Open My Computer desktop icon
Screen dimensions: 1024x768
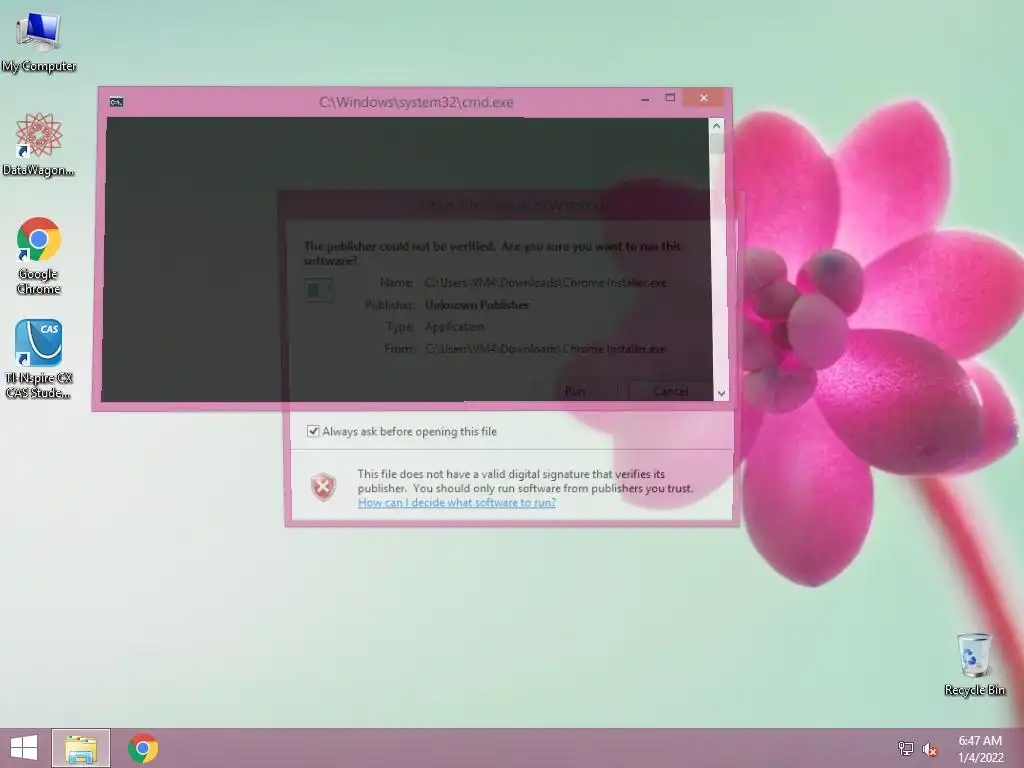pyautogui.click(x=39, y=42)
